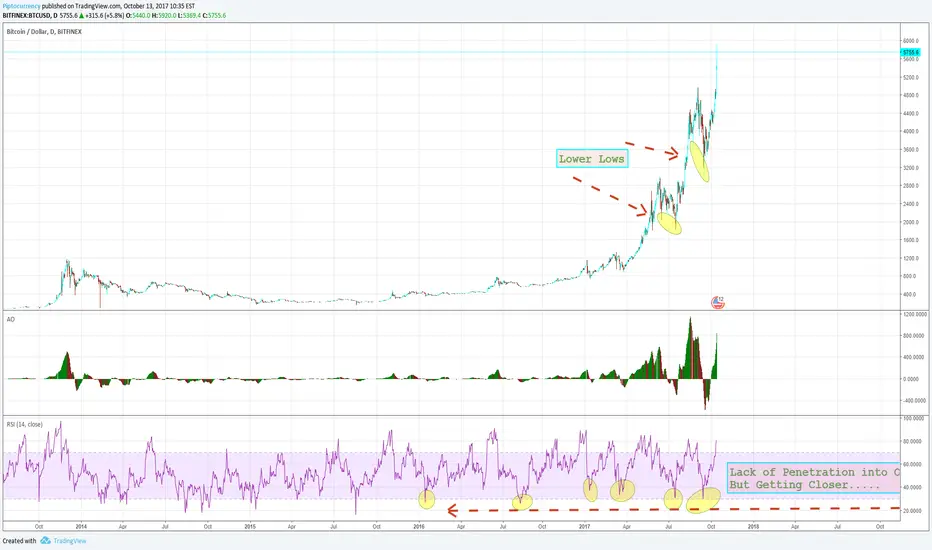Click the 2016 label on time axis
This screenshot has height=550, width=932.
coord(418,526)
